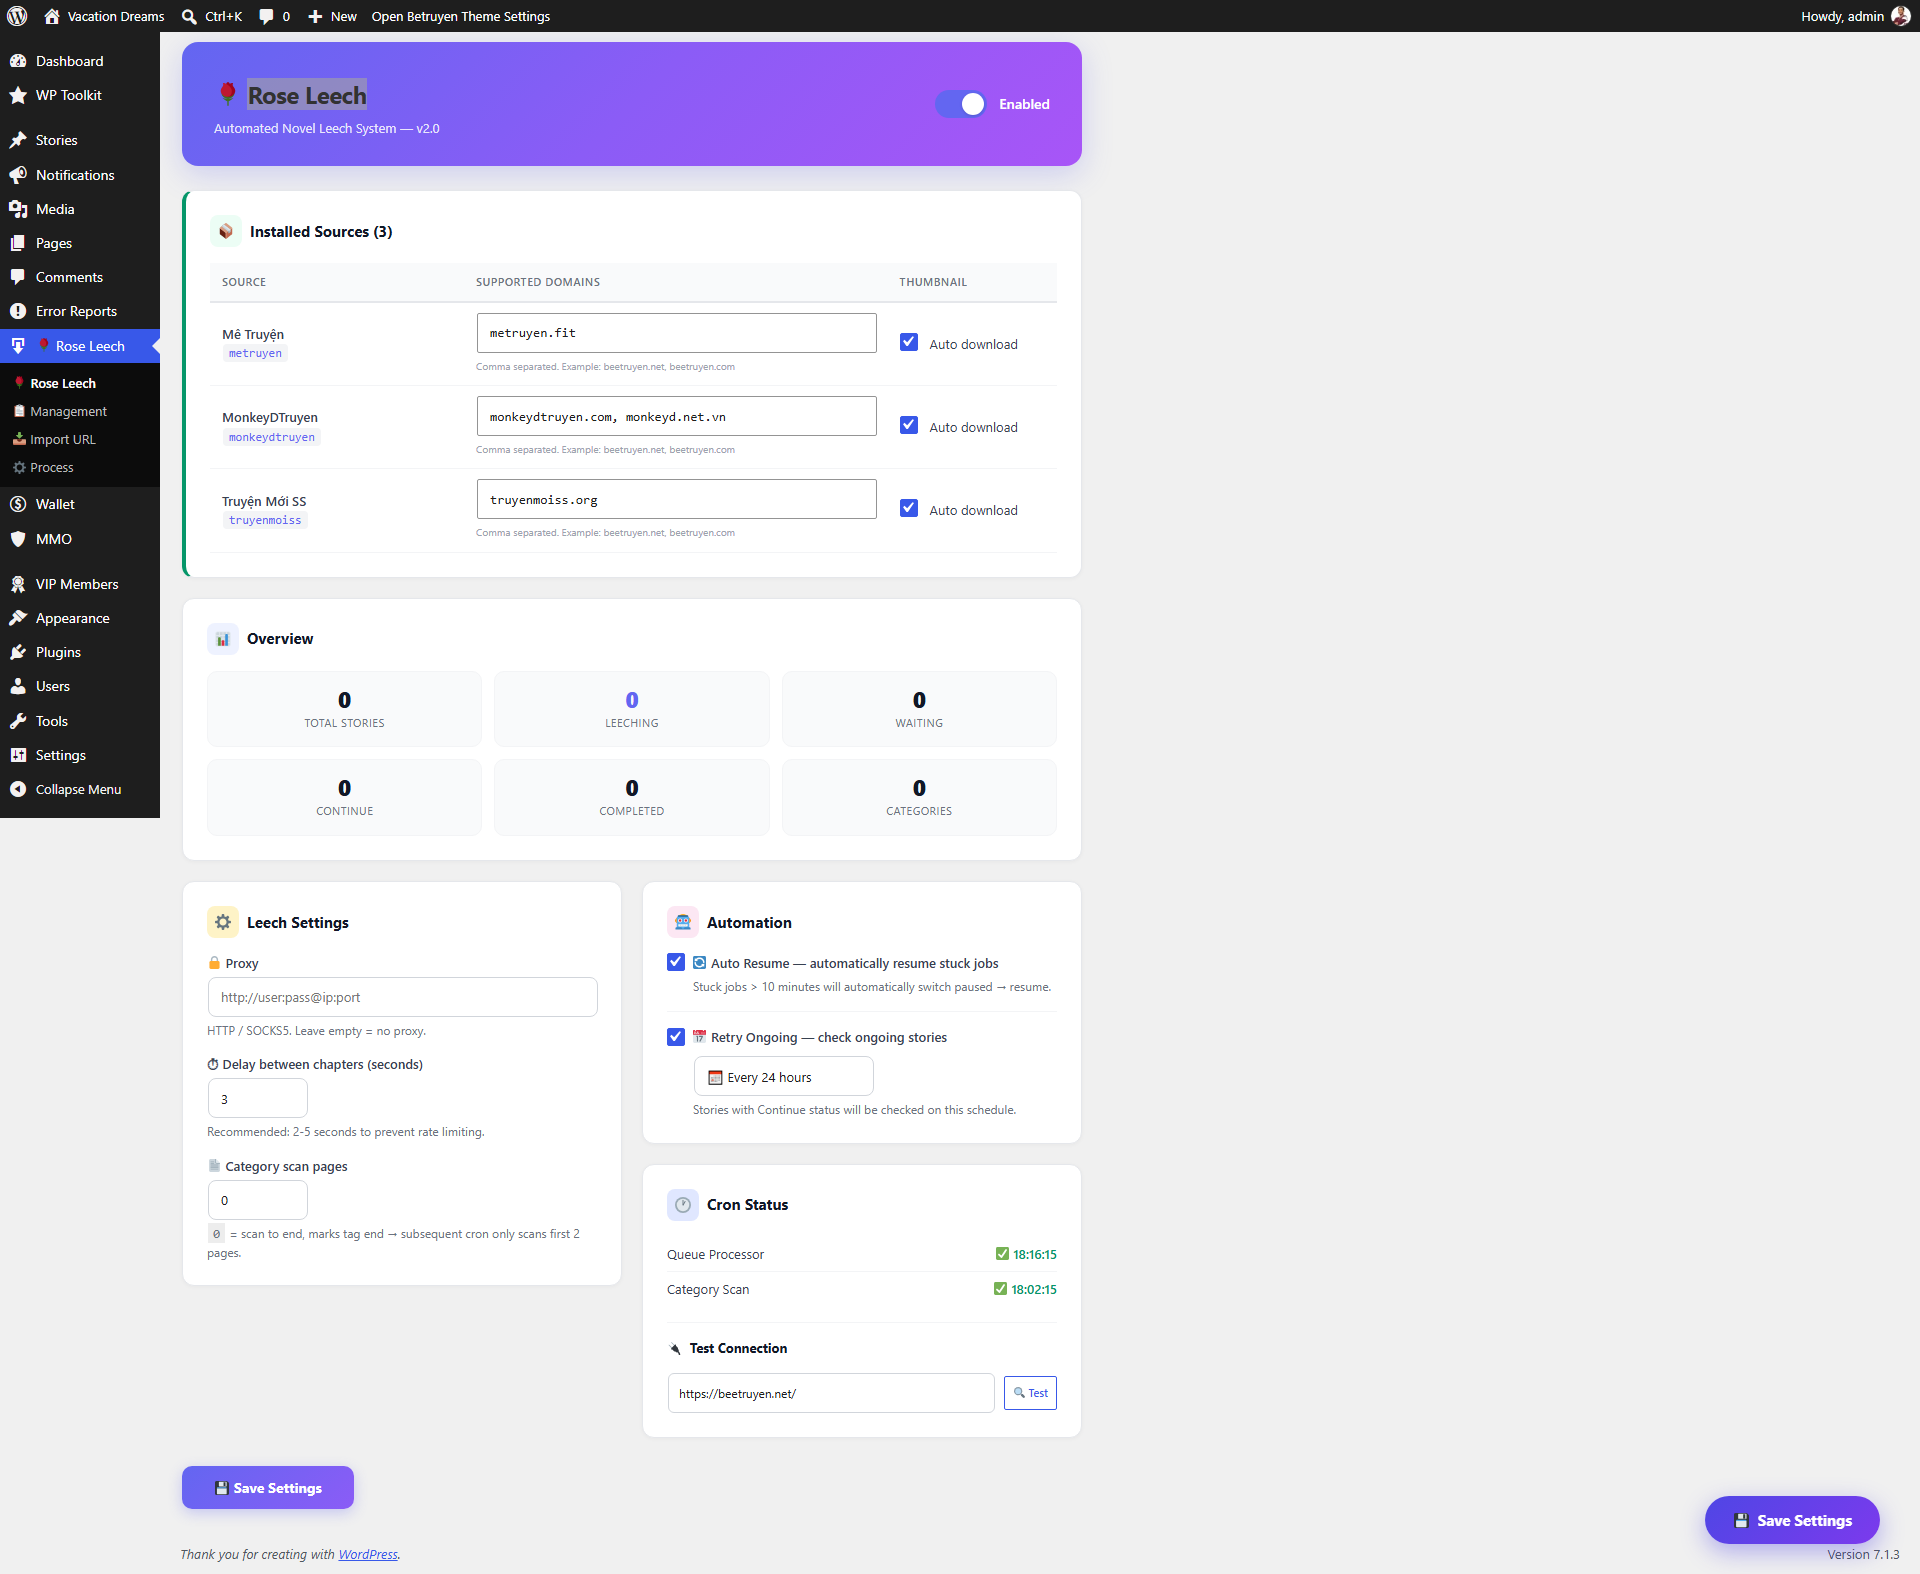This screenshot has height=1574, width=1920.
Task: Click the Appearance paintbrush icon
Action: tap(18, 618)
